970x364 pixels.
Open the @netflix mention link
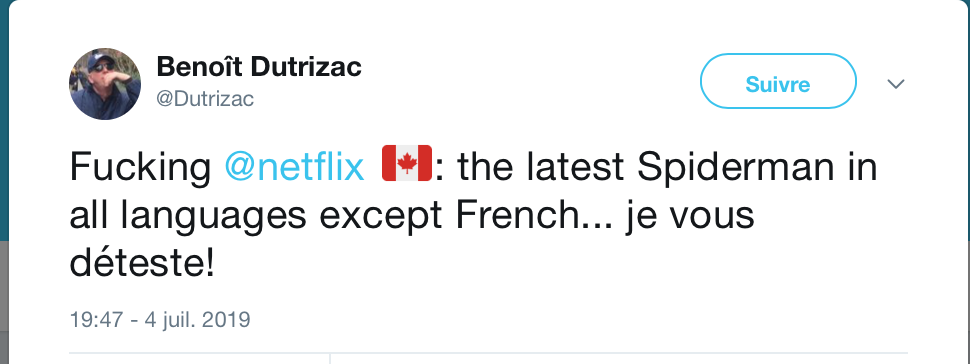click(x=294, y=167)
